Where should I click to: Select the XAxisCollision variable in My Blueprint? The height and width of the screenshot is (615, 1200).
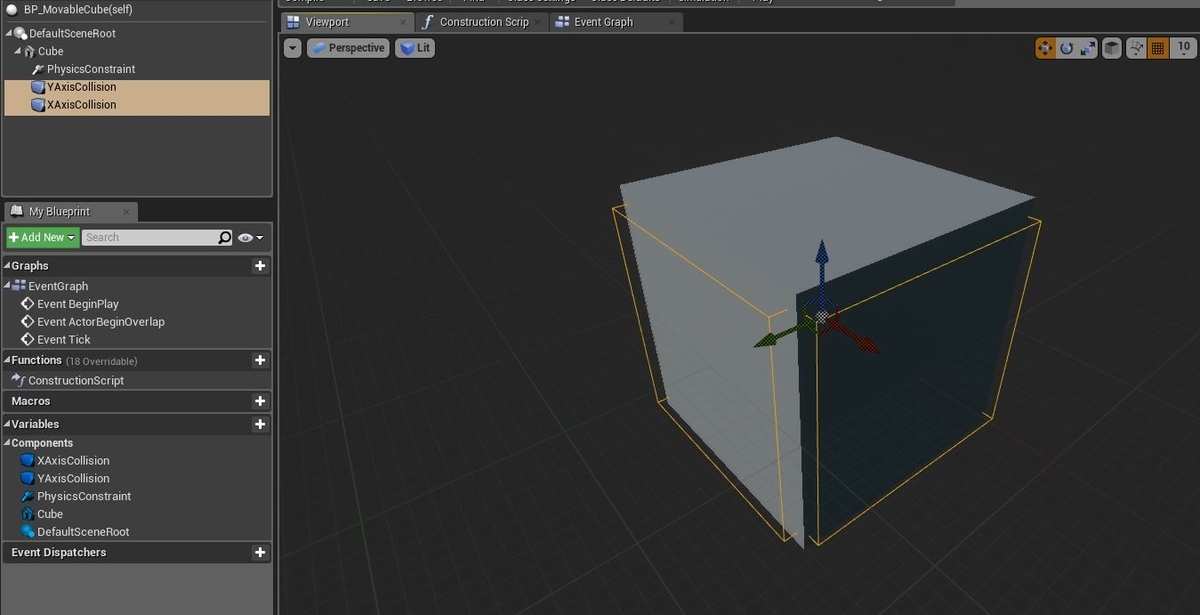coord(73,461)
